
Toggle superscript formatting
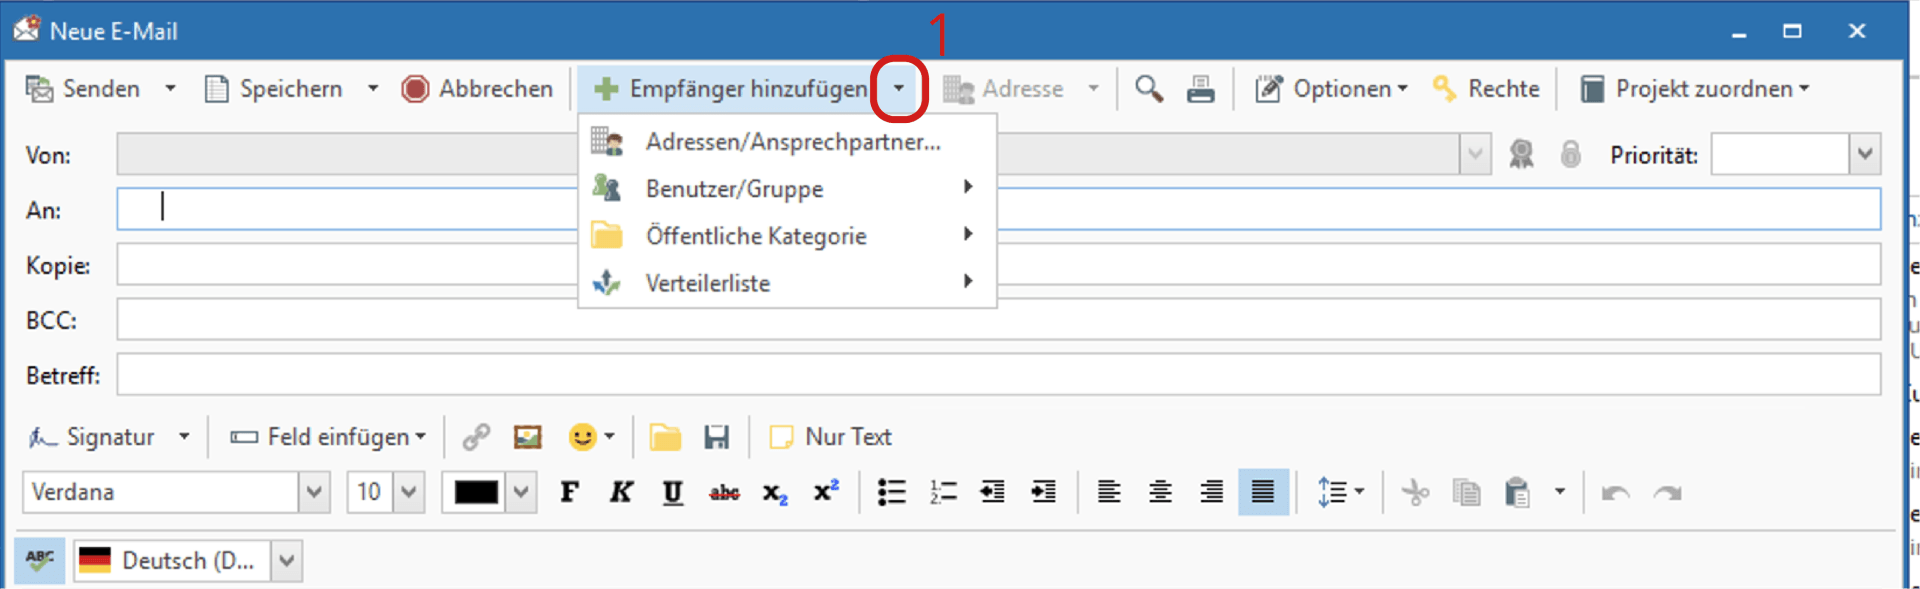(x=826, y=492)
